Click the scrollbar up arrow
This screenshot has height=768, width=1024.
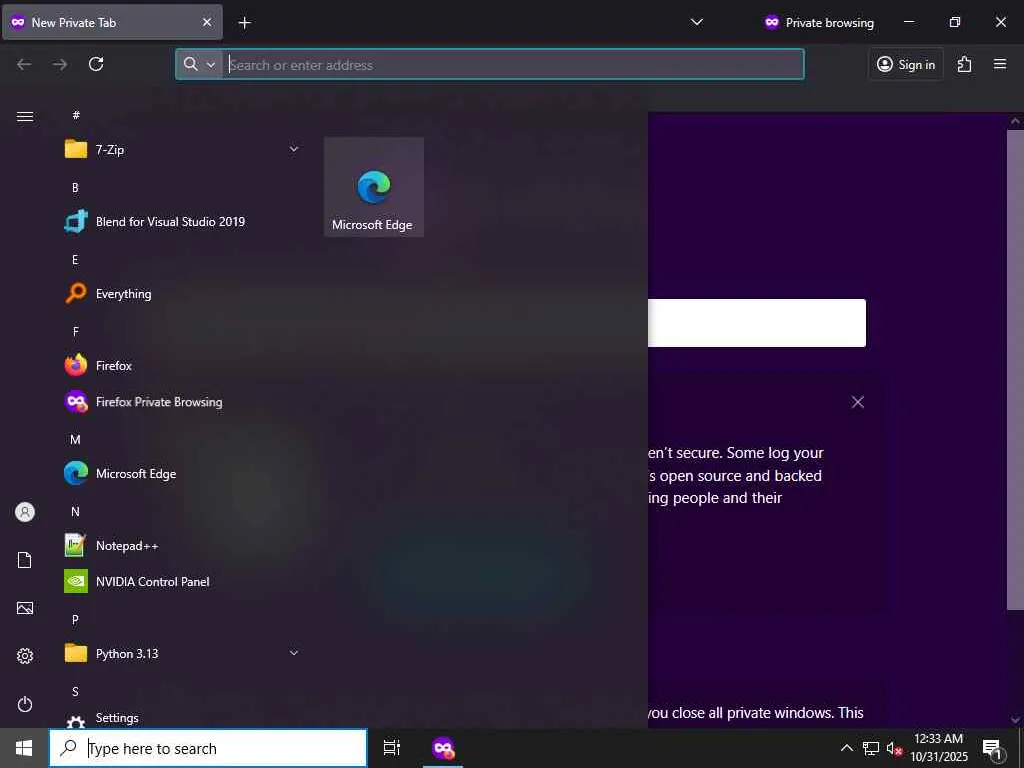coord(1016,121)
